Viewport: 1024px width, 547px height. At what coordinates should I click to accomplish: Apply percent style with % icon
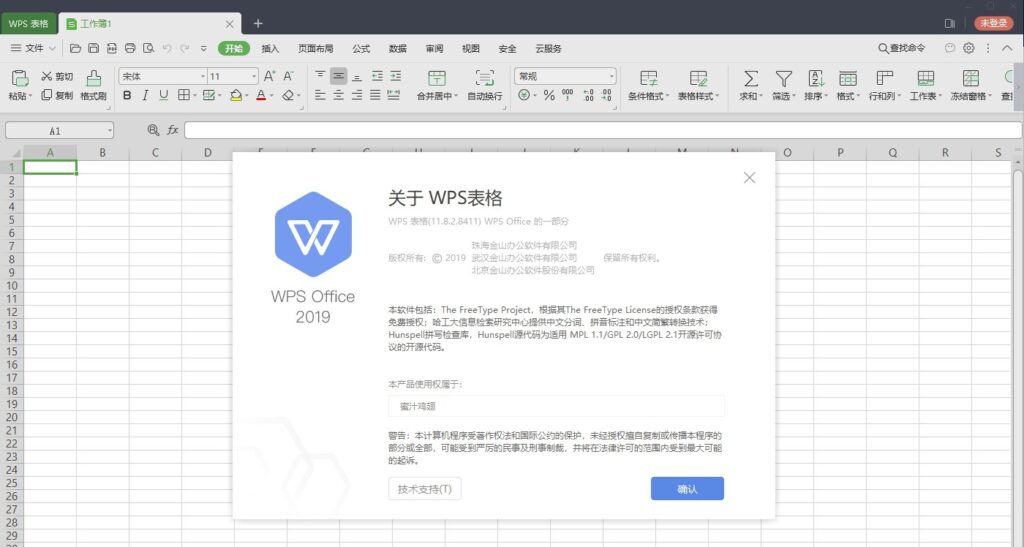(x=549, y=95)
